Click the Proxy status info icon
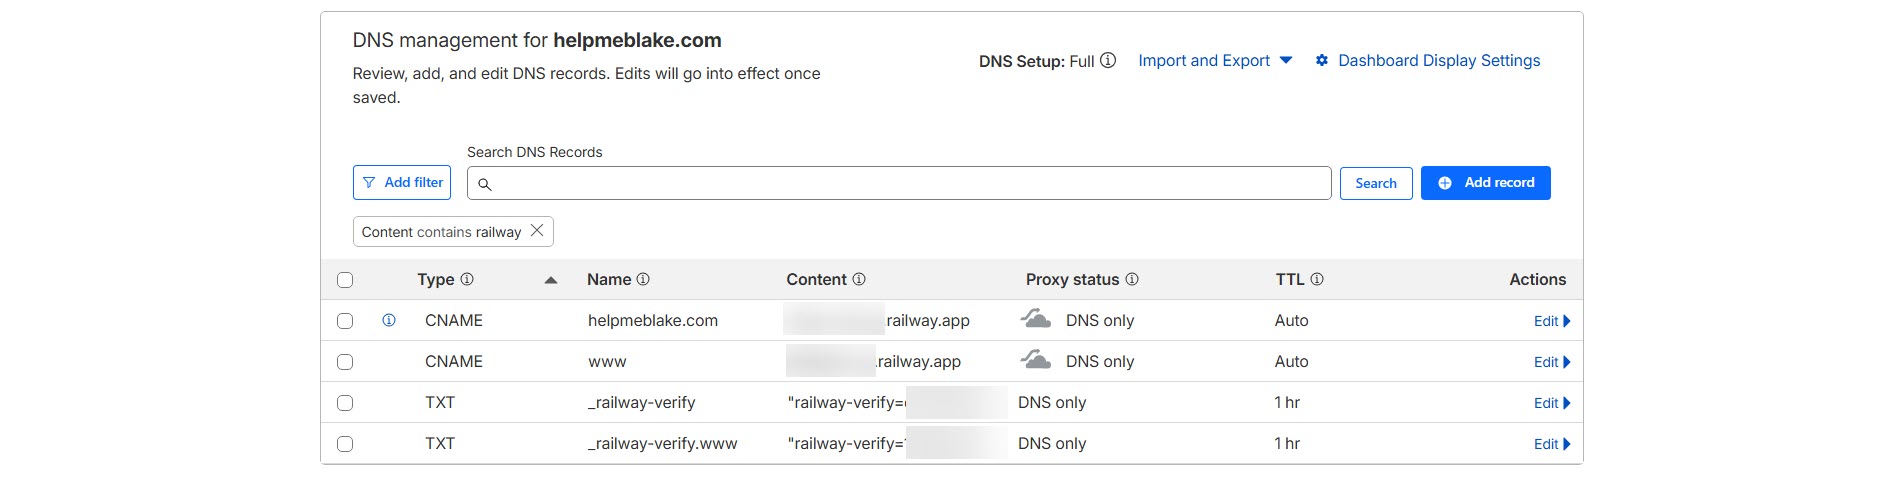The width and height of the screenshot is (1889, 478). (1132, 279)
